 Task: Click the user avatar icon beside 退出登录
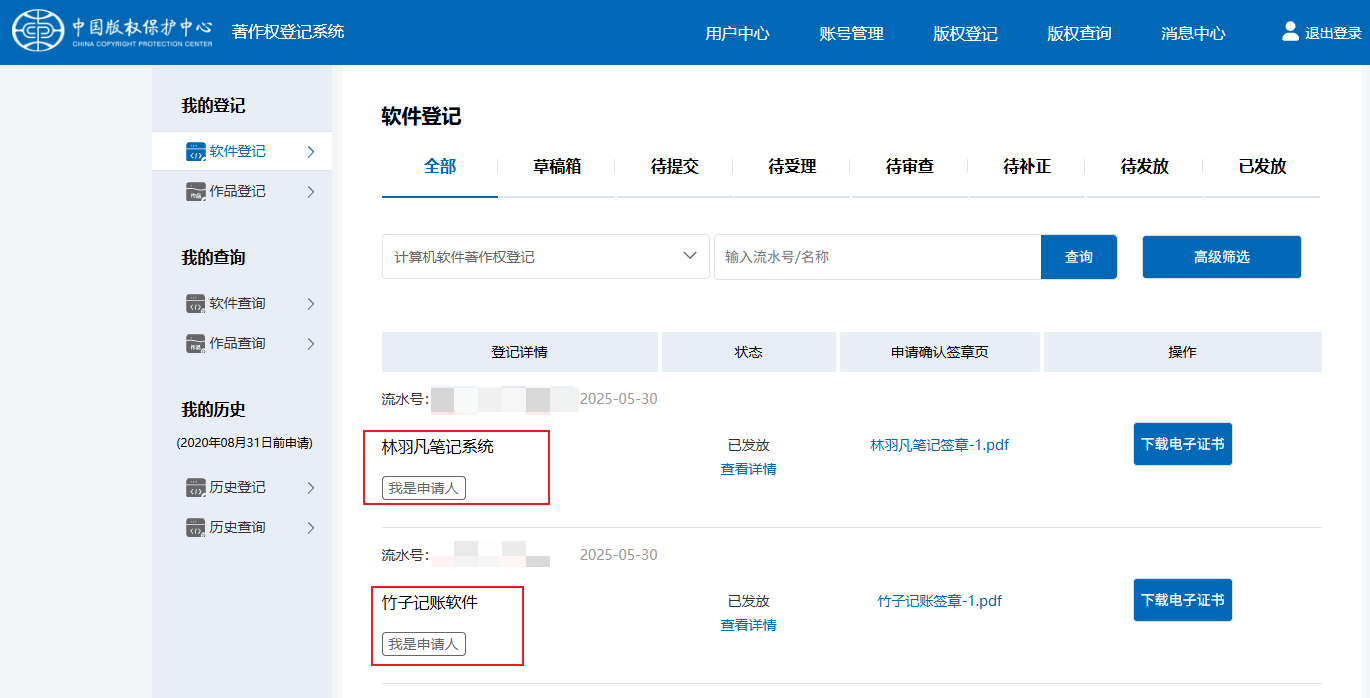(1290, 31)
